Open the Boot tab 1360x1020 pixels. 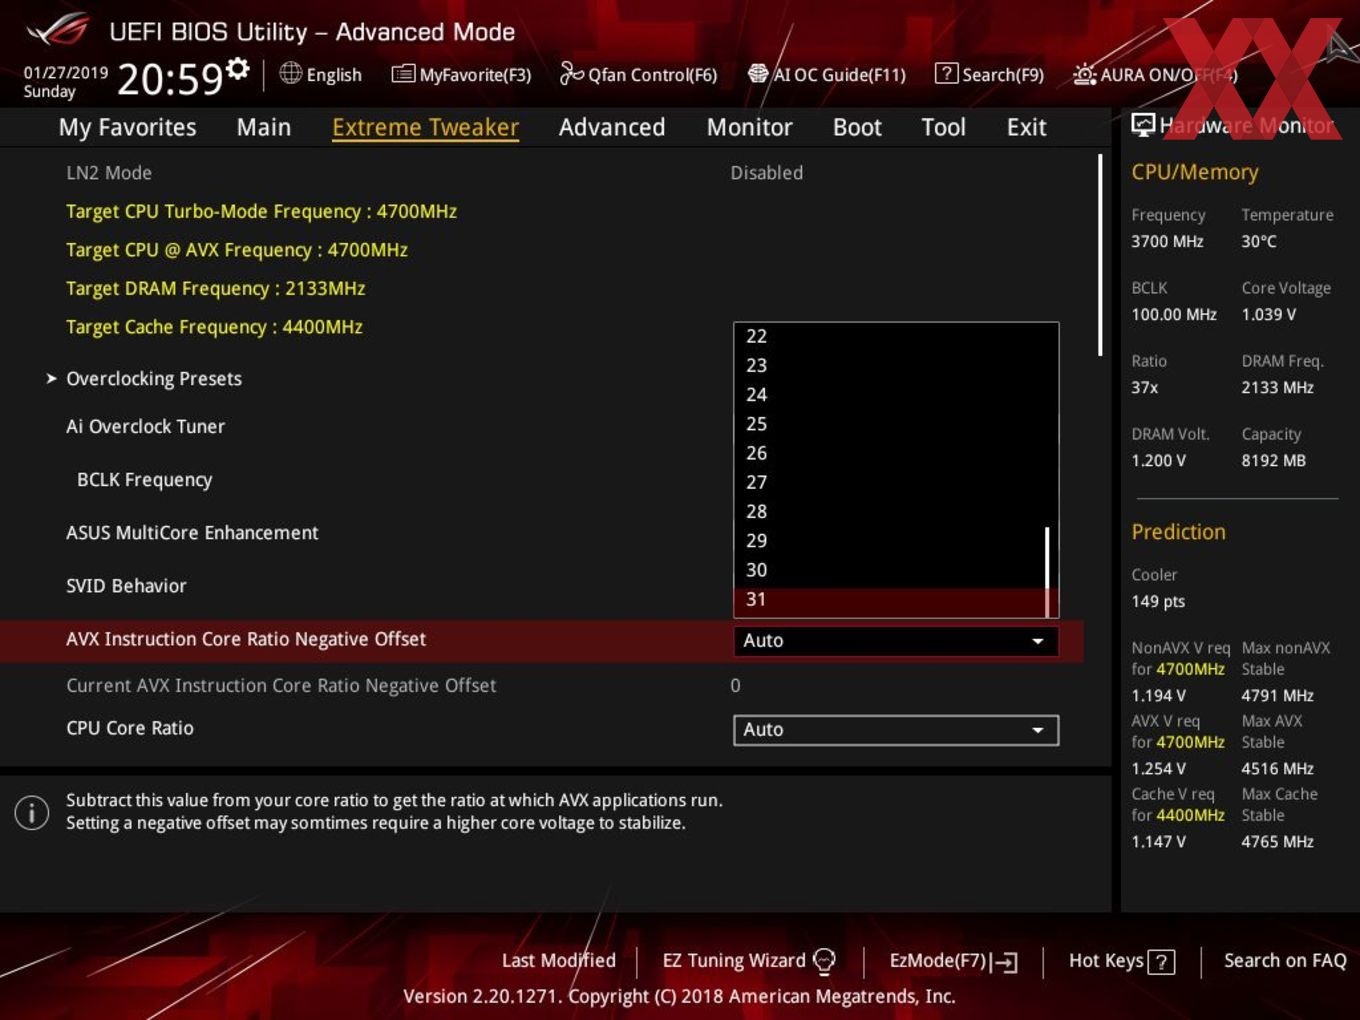click(x=857, y=127)
